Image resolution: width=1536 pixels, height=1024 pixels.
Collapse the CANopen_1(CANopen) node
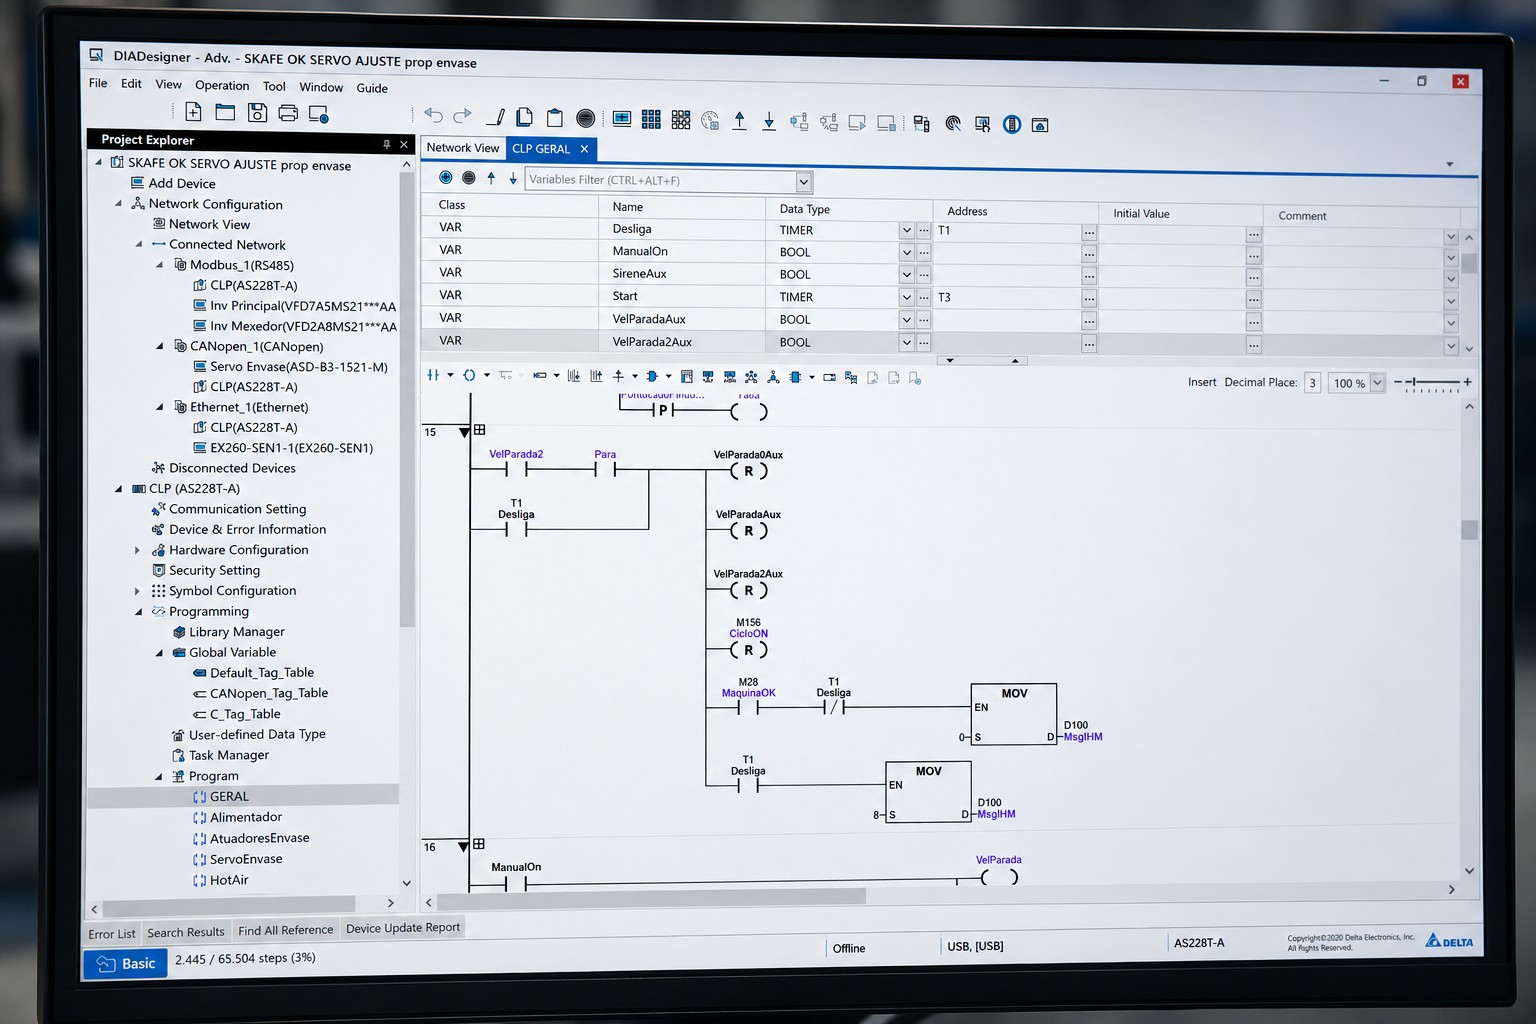tap(159, 346)
